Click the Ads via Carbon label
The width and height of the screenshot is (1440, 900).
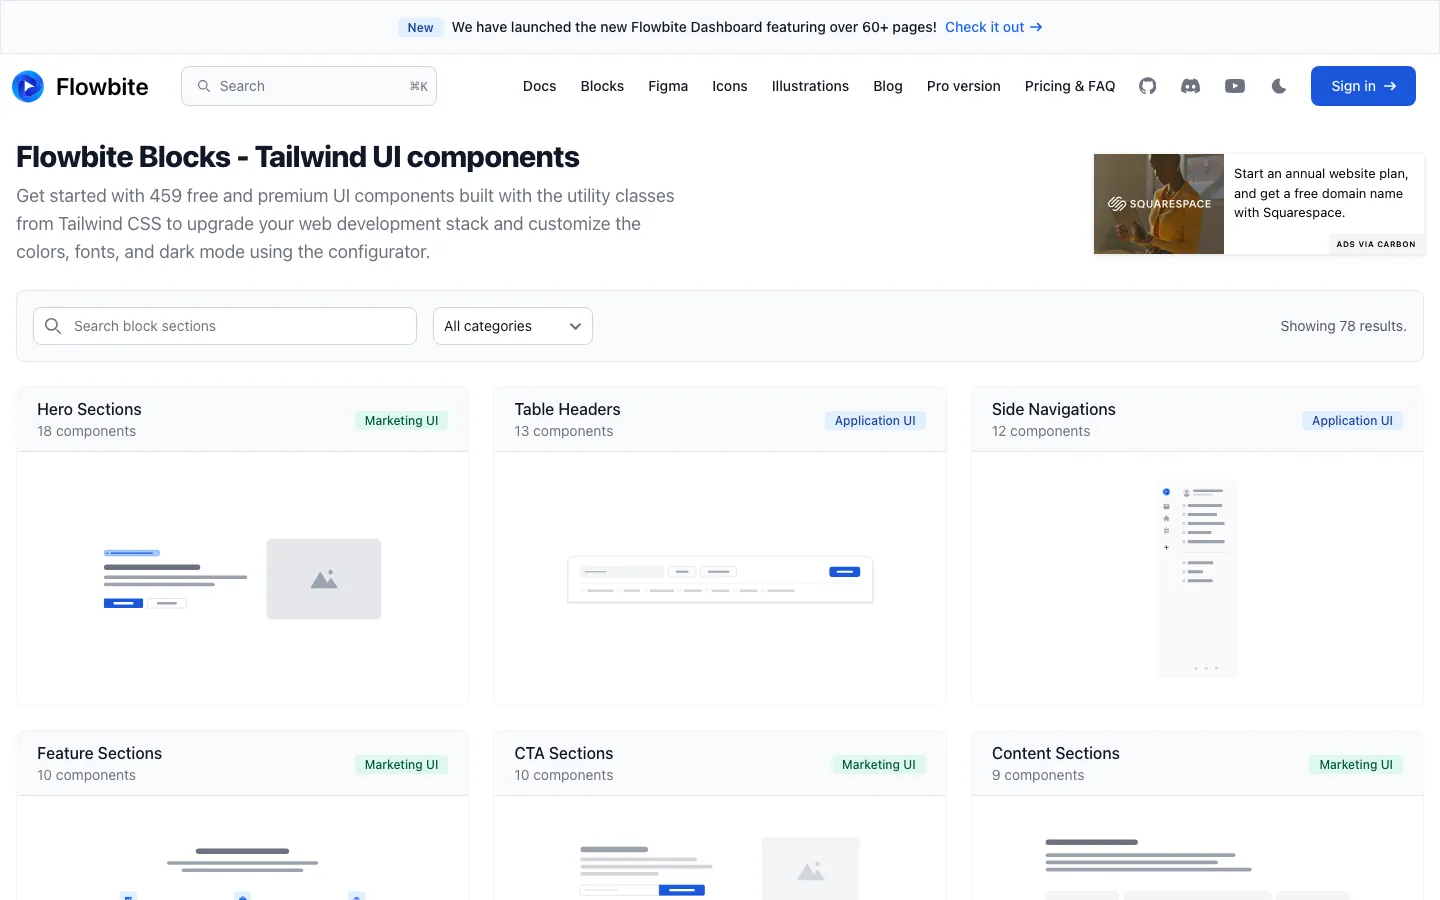(x=1376, y=244)
